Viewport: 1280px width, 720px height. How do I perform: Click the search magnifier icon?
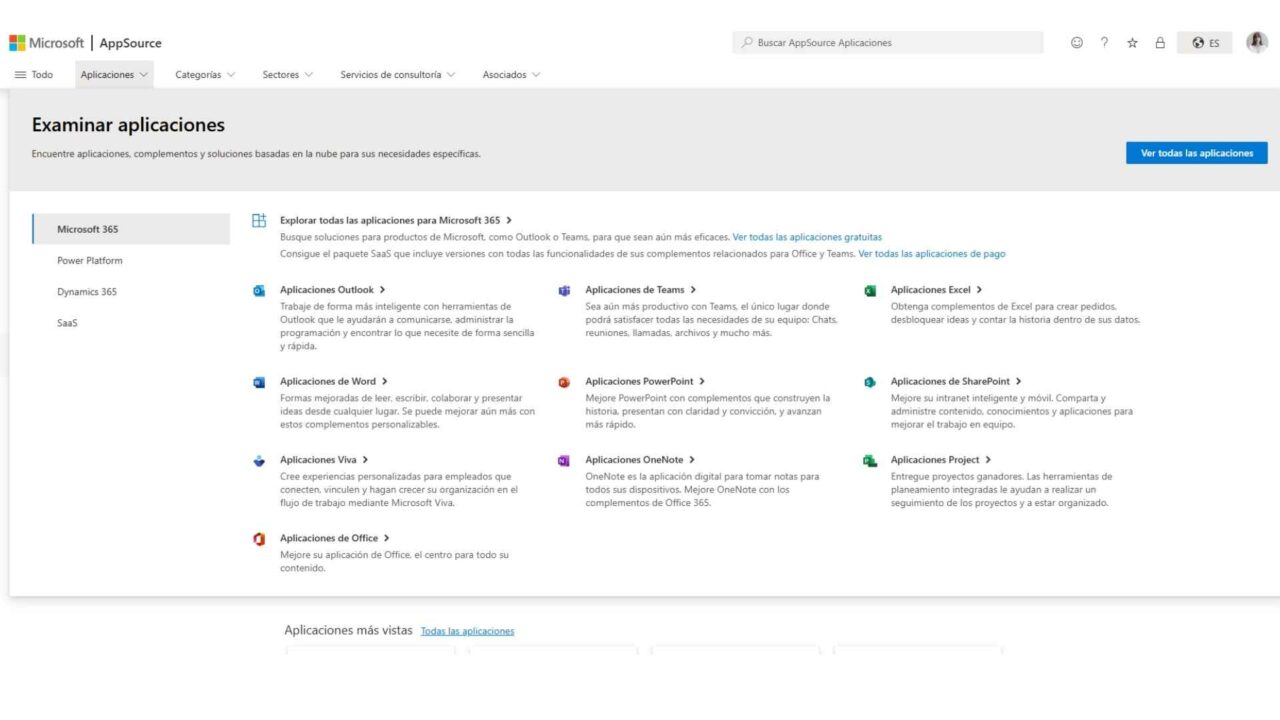click(747, 43)
